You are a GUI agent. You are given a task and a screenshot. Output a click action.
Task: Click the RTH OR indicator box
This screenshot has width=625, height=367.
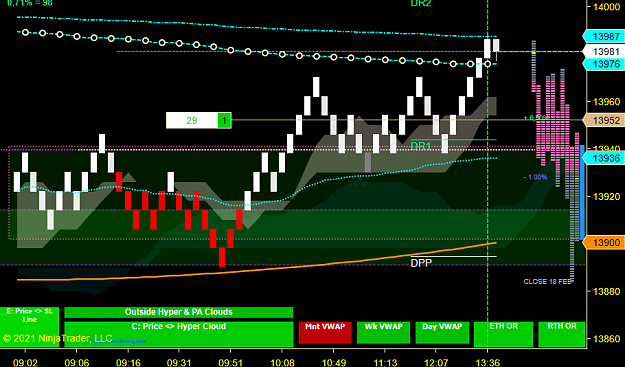coord(562,334)
